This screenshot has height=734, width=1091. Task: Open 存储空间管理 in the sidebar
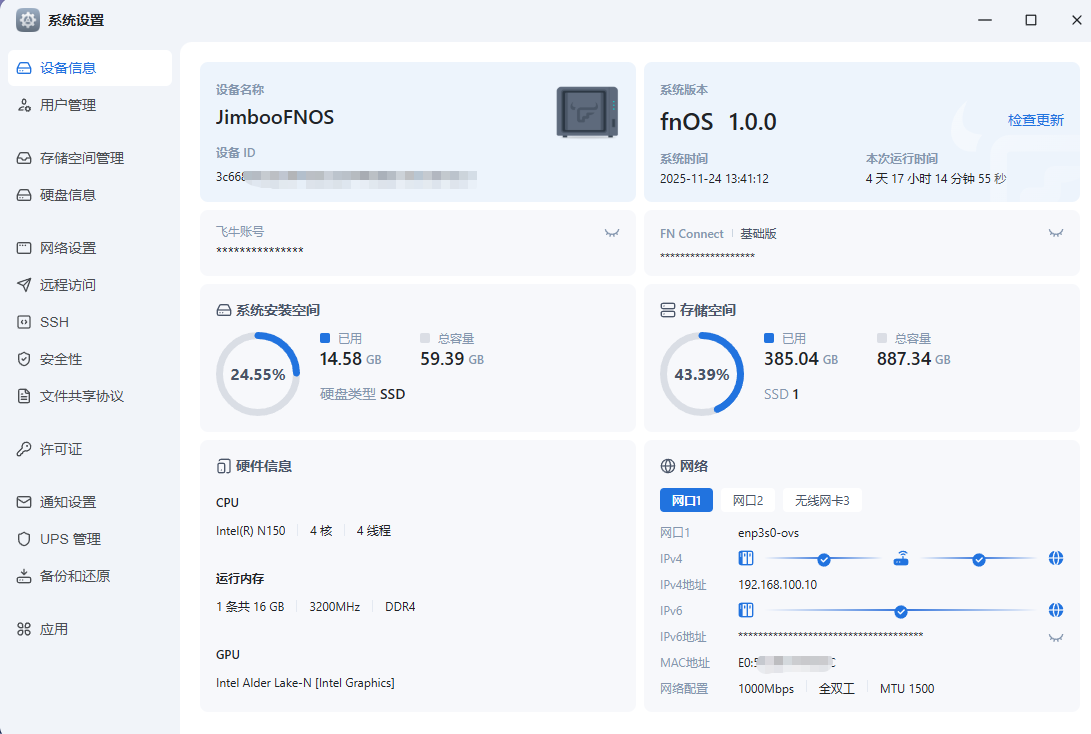82,158
